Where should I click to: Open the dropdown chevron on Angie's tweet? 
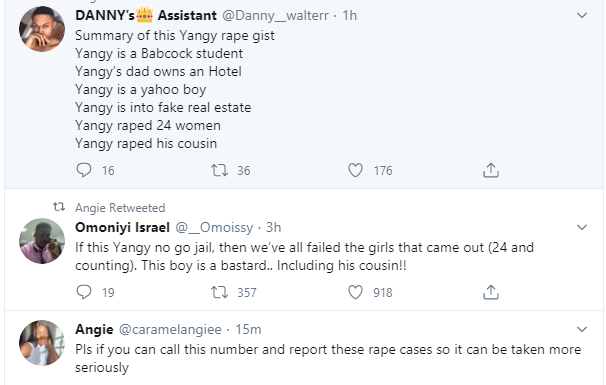pyautogui.click(x=582, y=329)
